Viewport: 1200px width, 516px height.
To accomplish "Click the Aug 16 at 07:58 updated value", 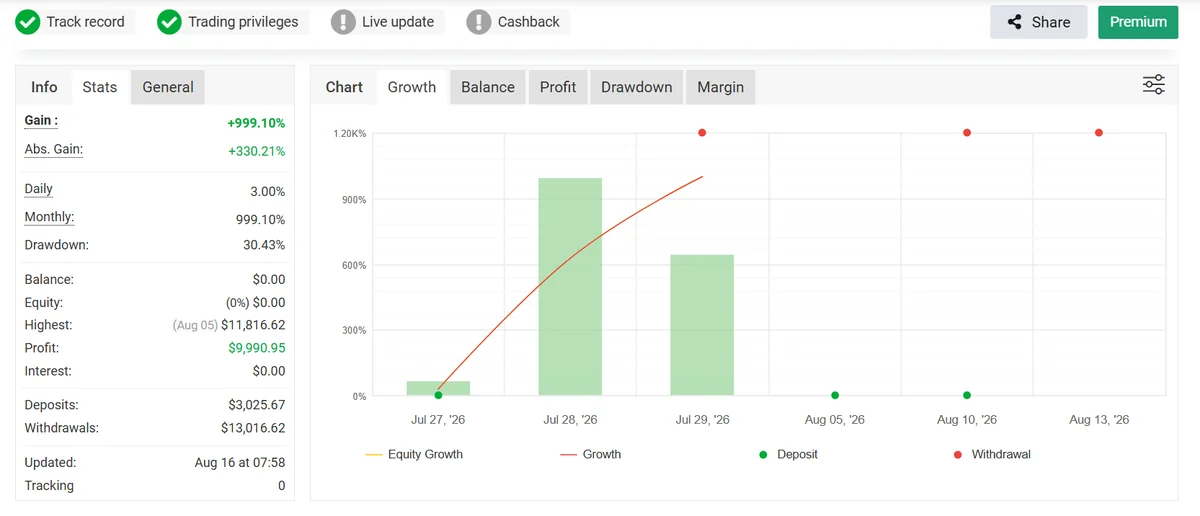I will click(240, 463).
